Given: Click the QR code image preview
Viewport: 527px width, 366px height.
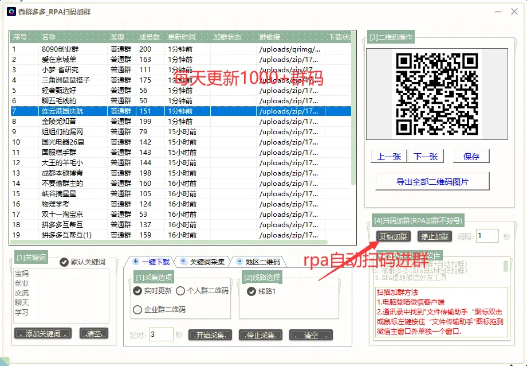Looking at the screenshot, I should [437, 94].
